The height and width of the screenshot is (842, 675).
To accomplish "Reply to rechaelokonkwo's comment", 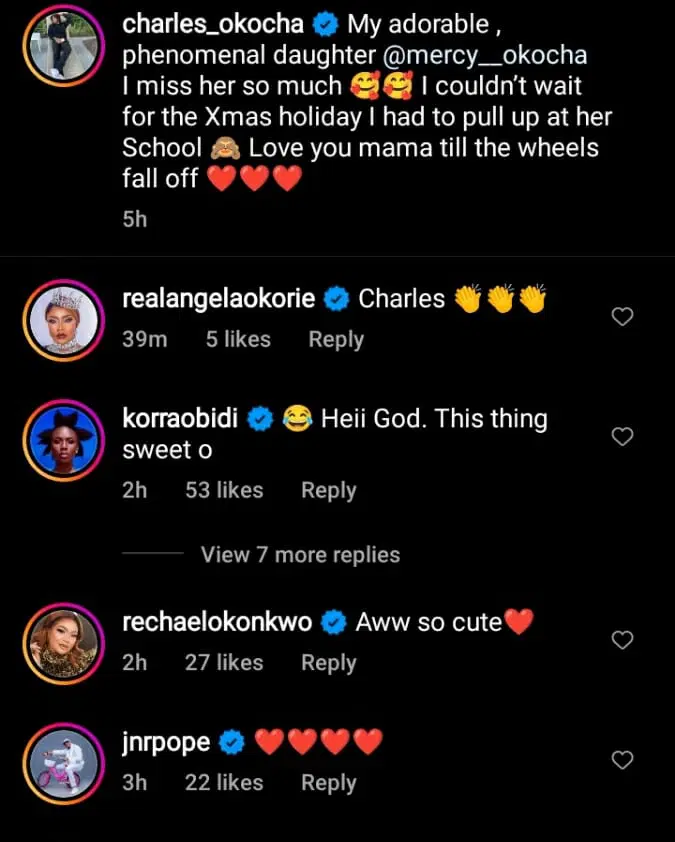I will pos(329,663).
